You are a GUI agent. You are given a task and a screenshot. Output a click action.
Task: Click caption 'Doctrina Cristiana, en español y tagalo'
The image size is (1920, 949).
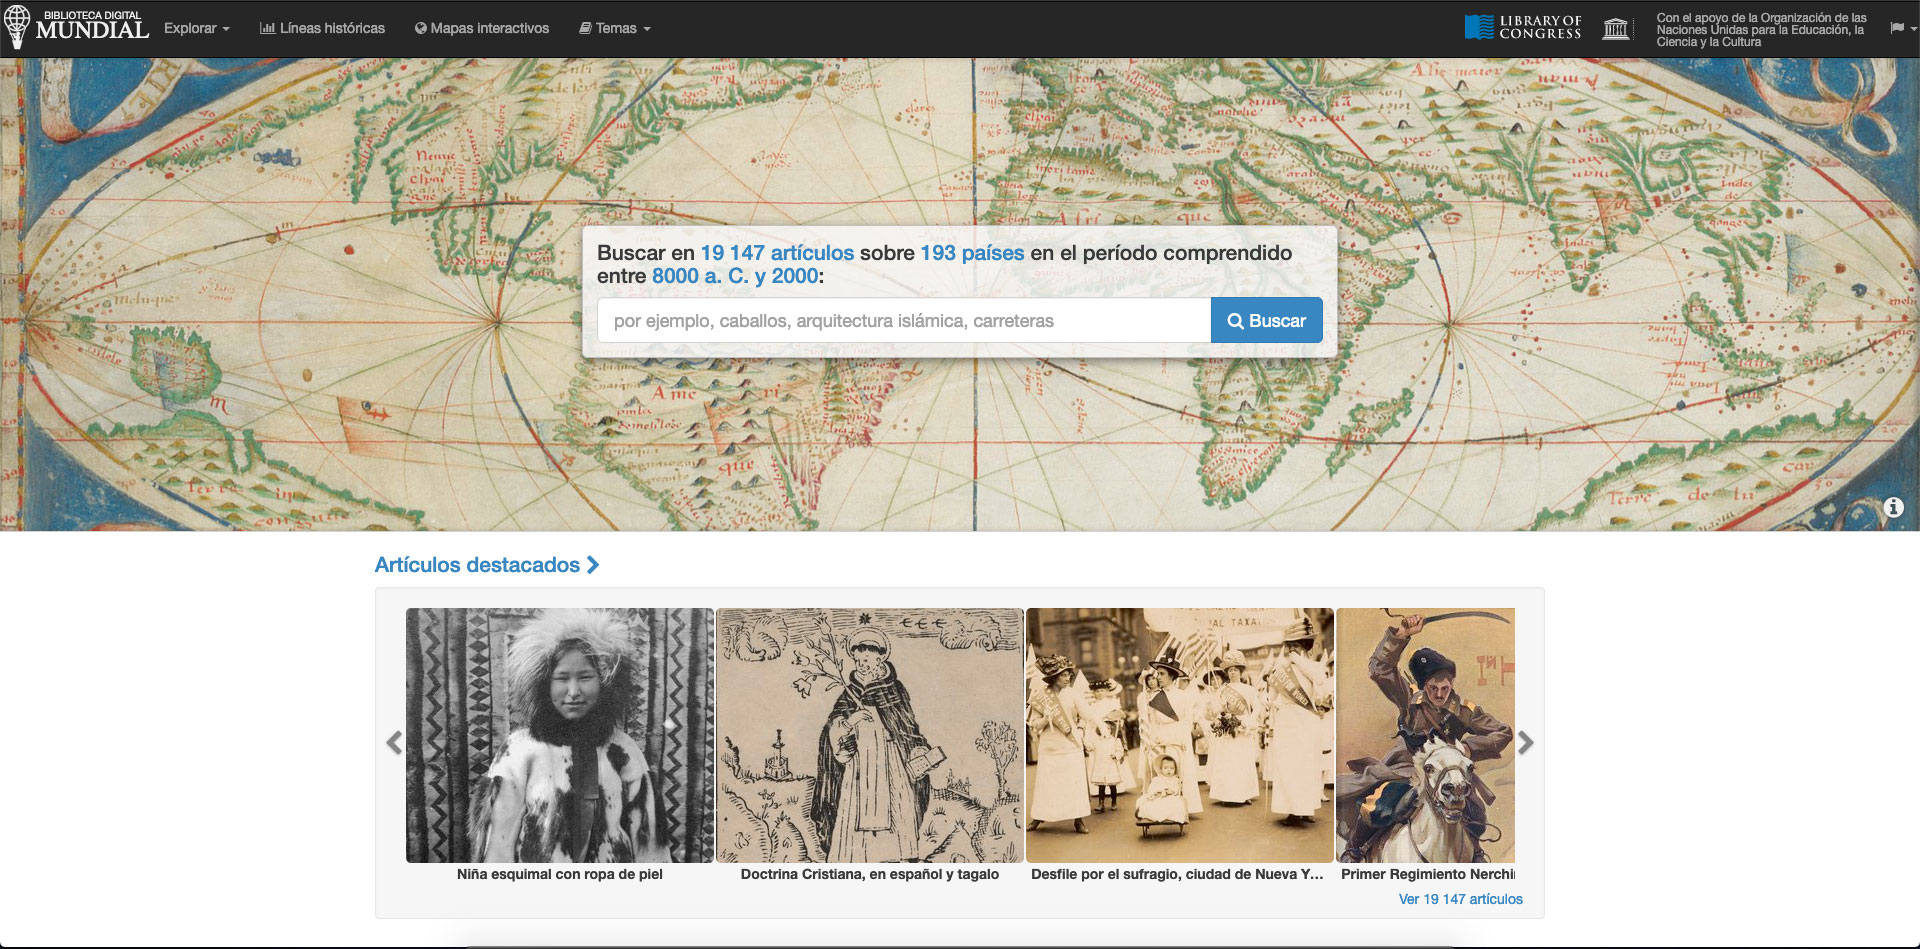click(870, 874)
